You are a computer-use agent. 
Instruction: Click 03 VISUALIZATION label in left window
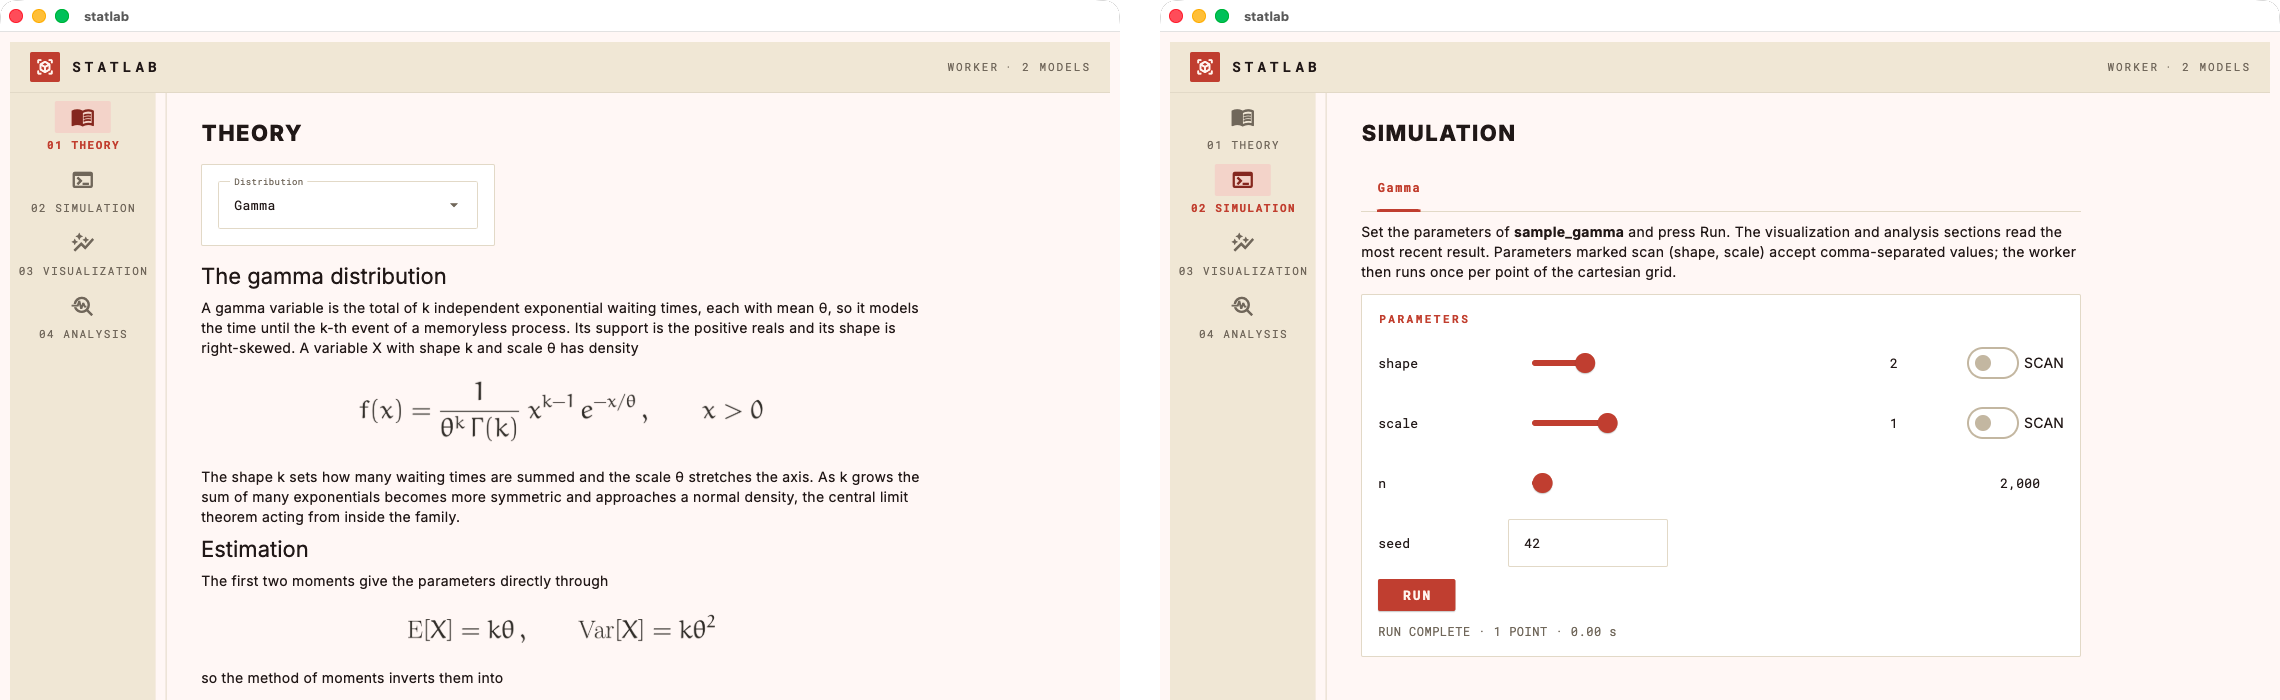point(83,271)
